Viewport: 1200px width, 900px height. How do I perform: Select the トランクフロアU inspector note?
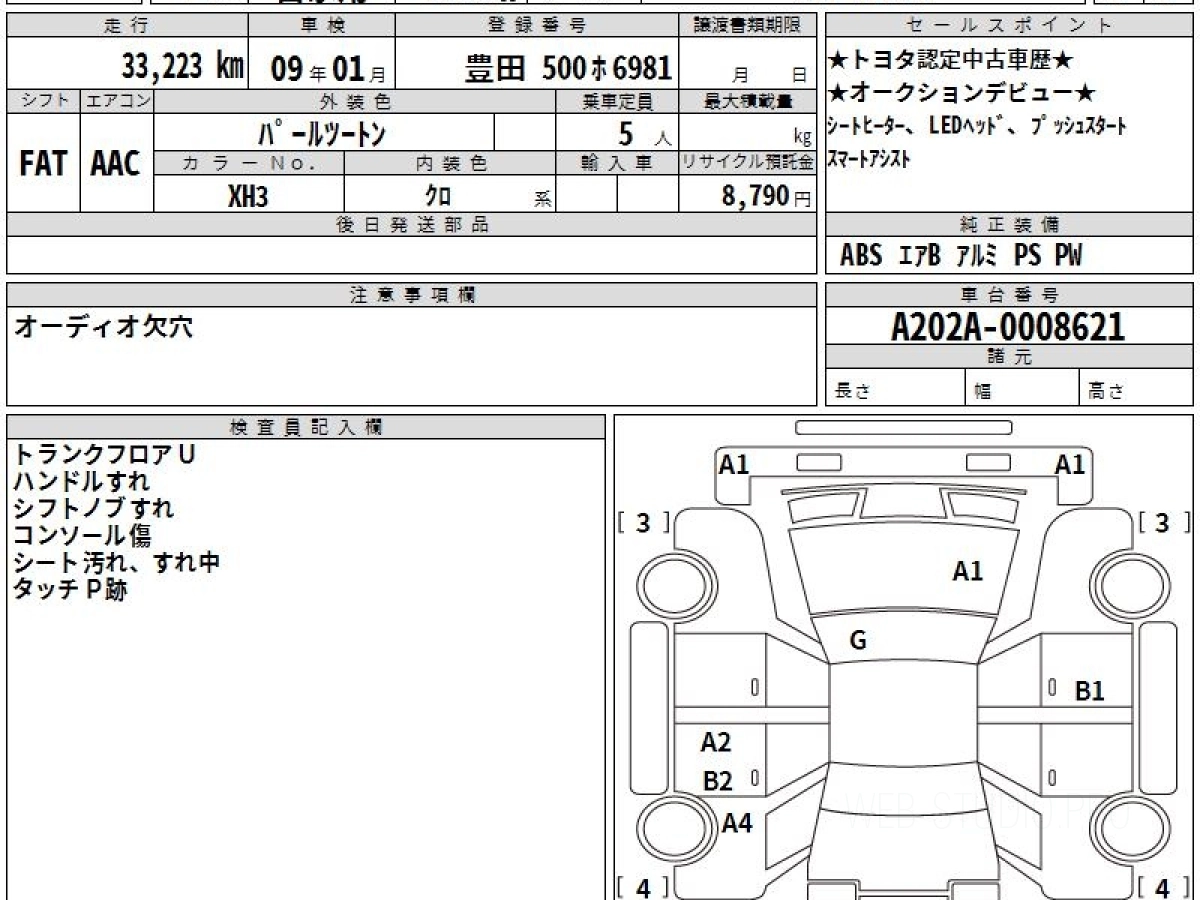coord(104,454)
